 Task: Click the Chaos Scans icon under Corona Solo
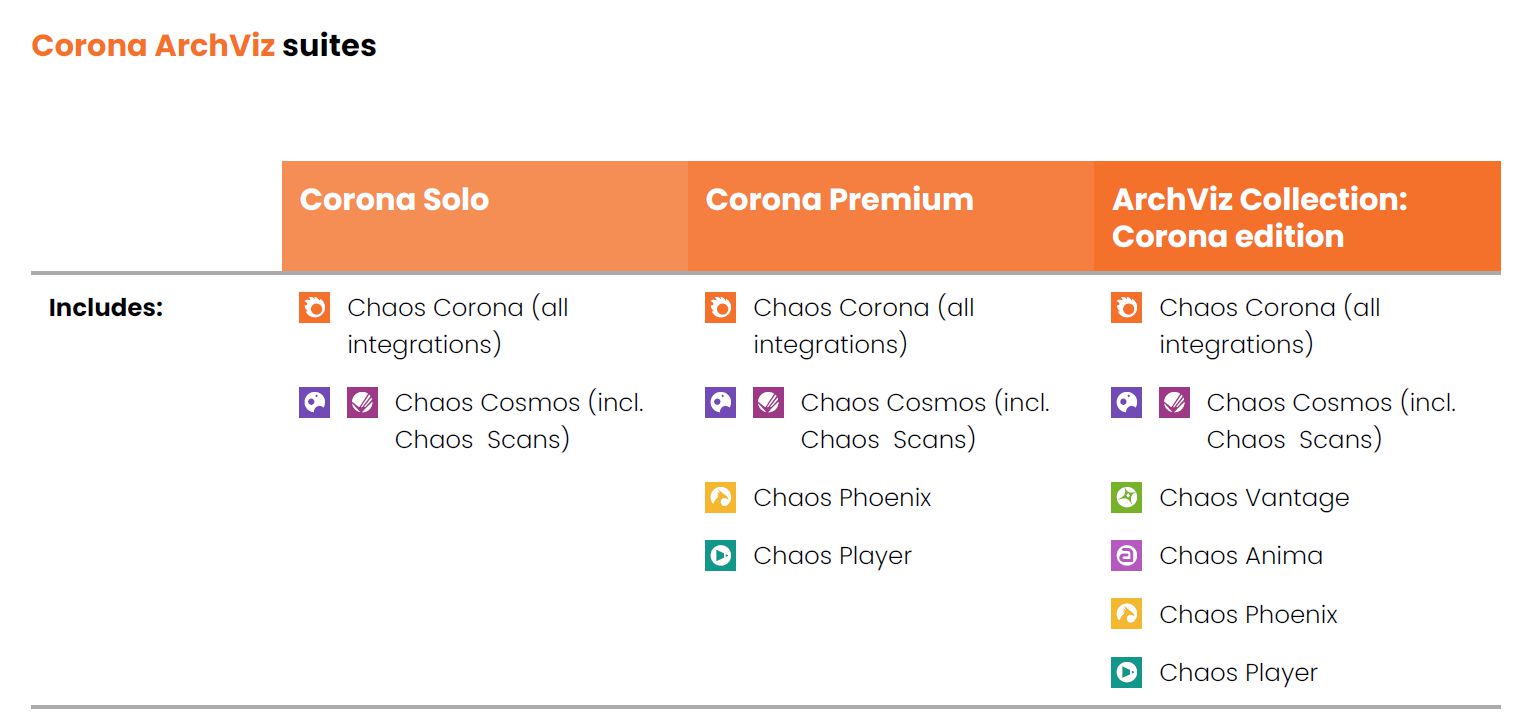[362, 403]
